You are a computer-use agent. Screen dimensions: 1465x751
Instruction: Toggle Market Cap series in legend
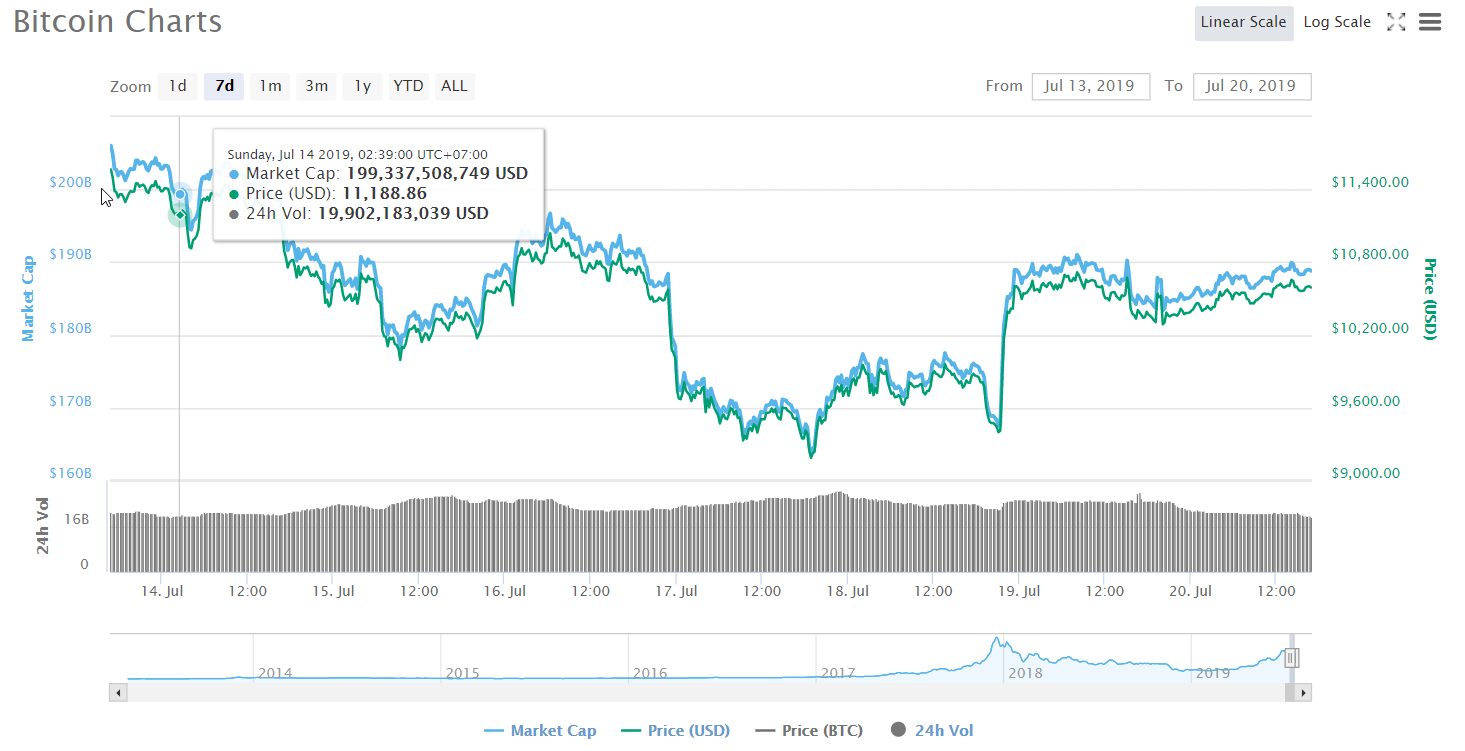click(x=540, y=730)
